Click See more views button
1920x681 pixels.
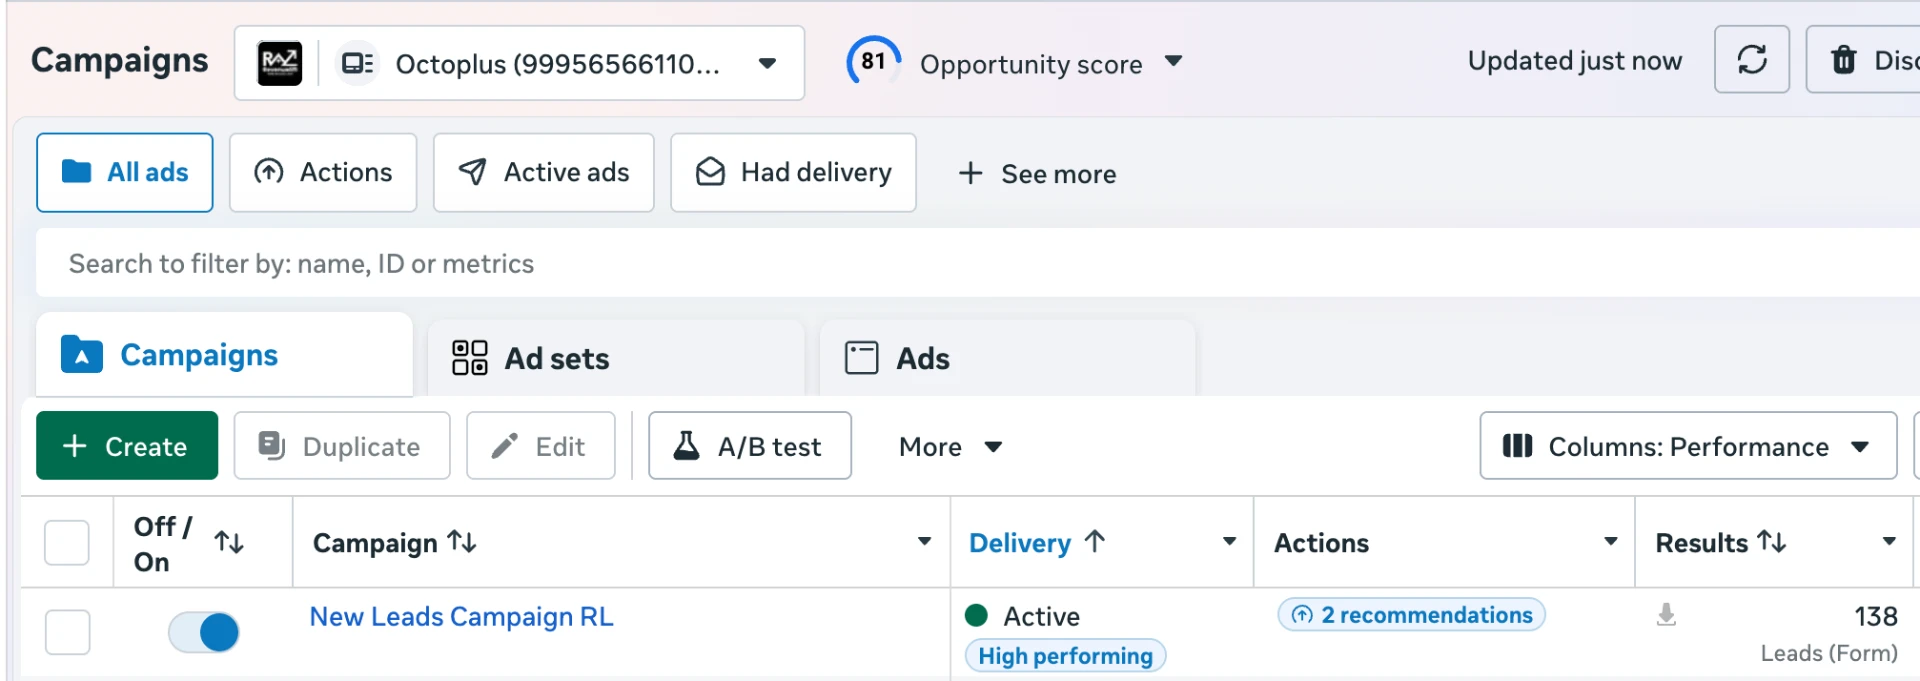point(1037,173)
